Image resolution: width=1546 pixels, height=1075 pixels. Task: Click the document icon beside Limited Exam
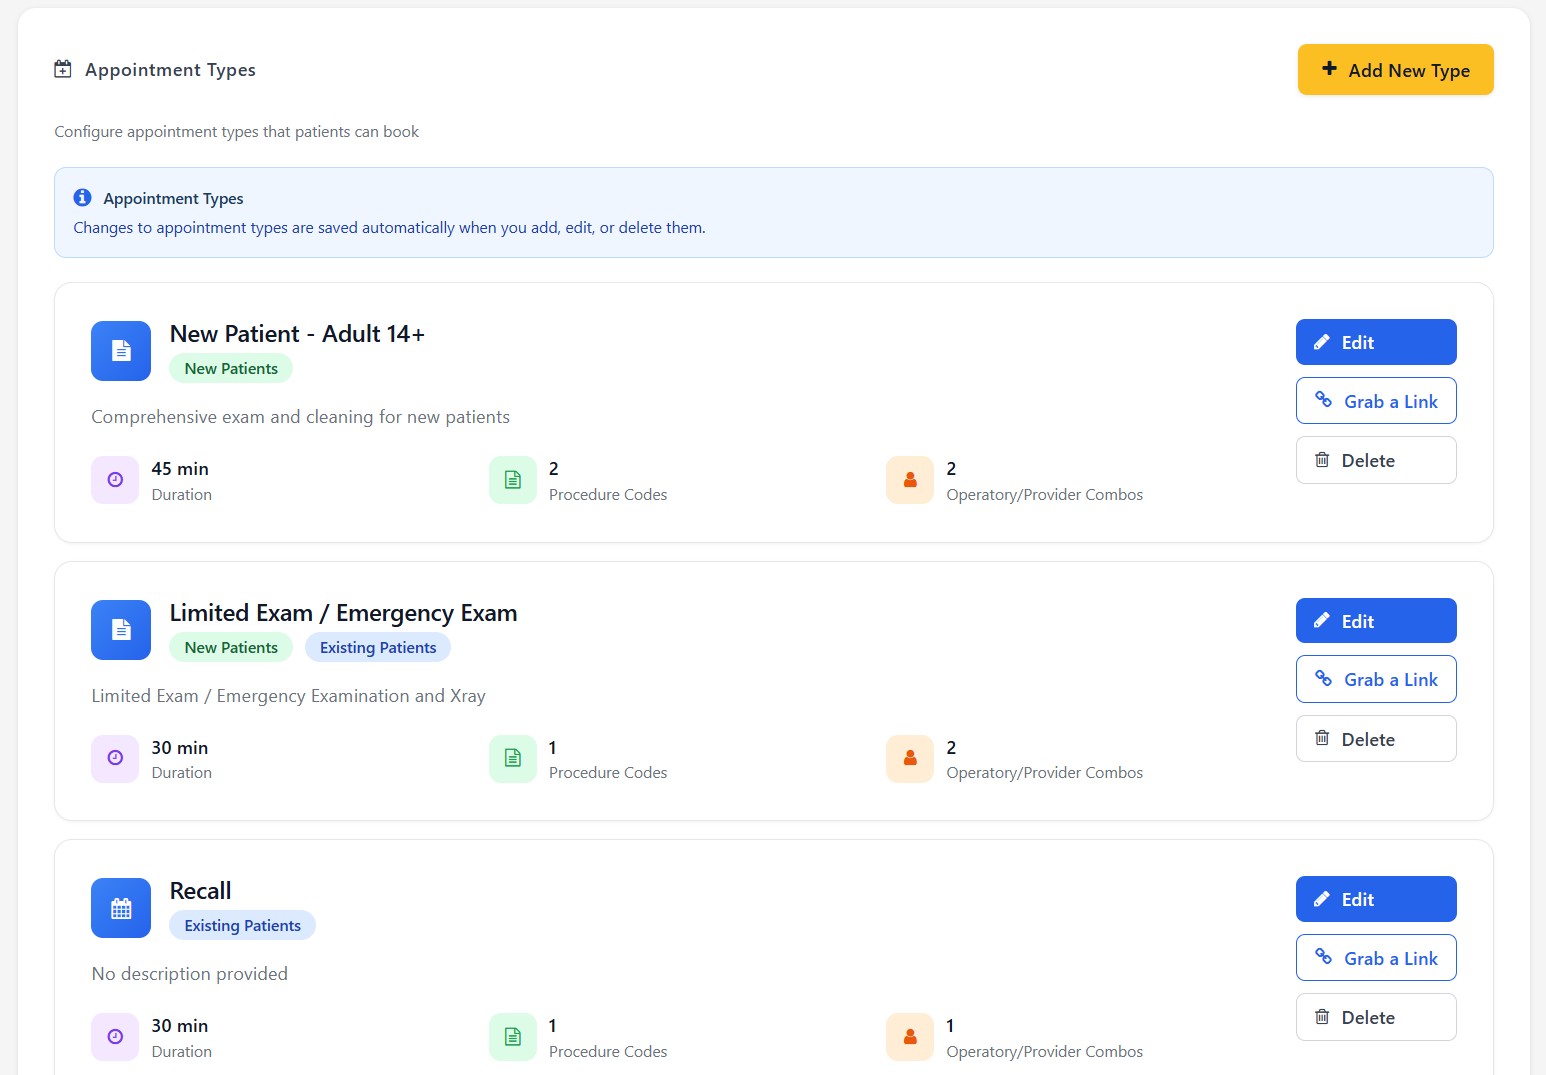(121, 630)
